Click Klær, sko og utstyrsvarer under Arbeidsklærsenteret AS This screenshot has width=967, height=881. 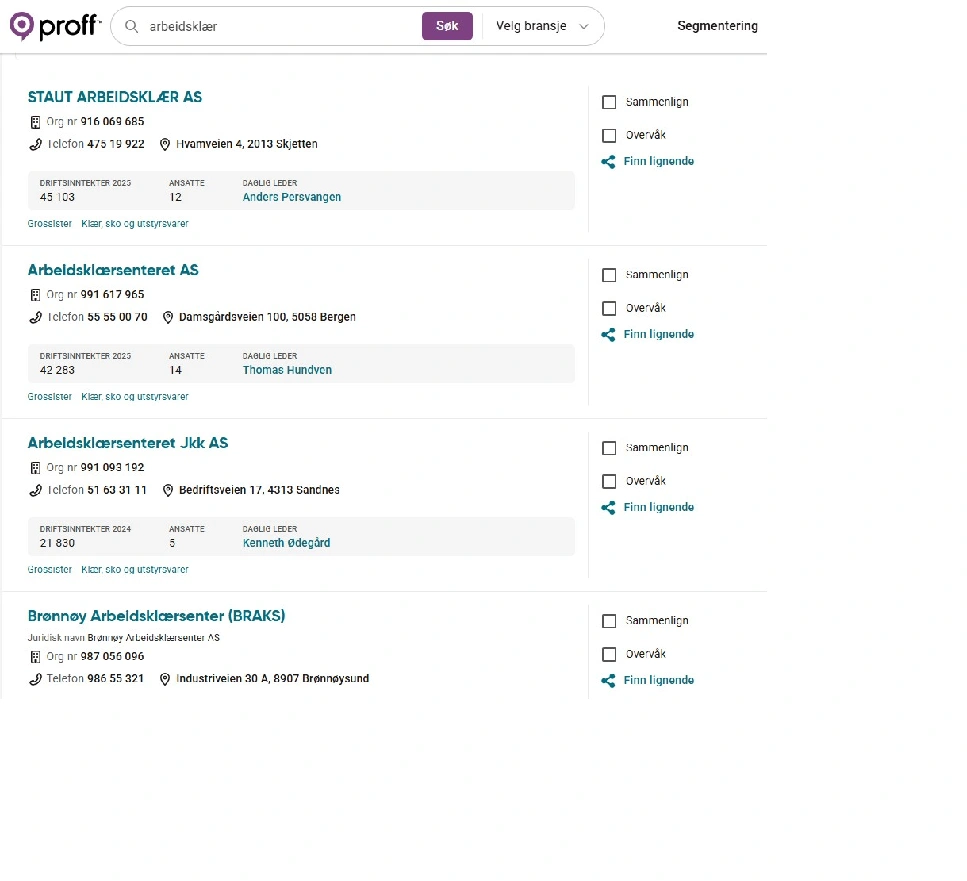(134, 396)
